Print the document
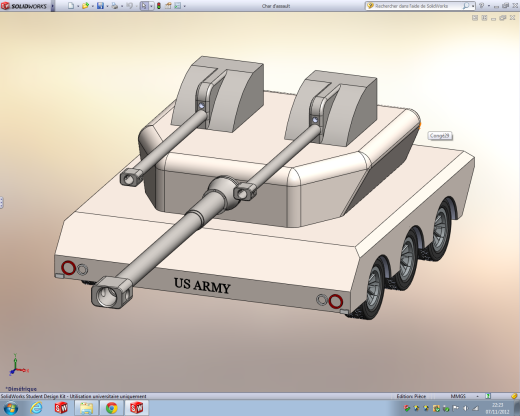 pos(115,6)
